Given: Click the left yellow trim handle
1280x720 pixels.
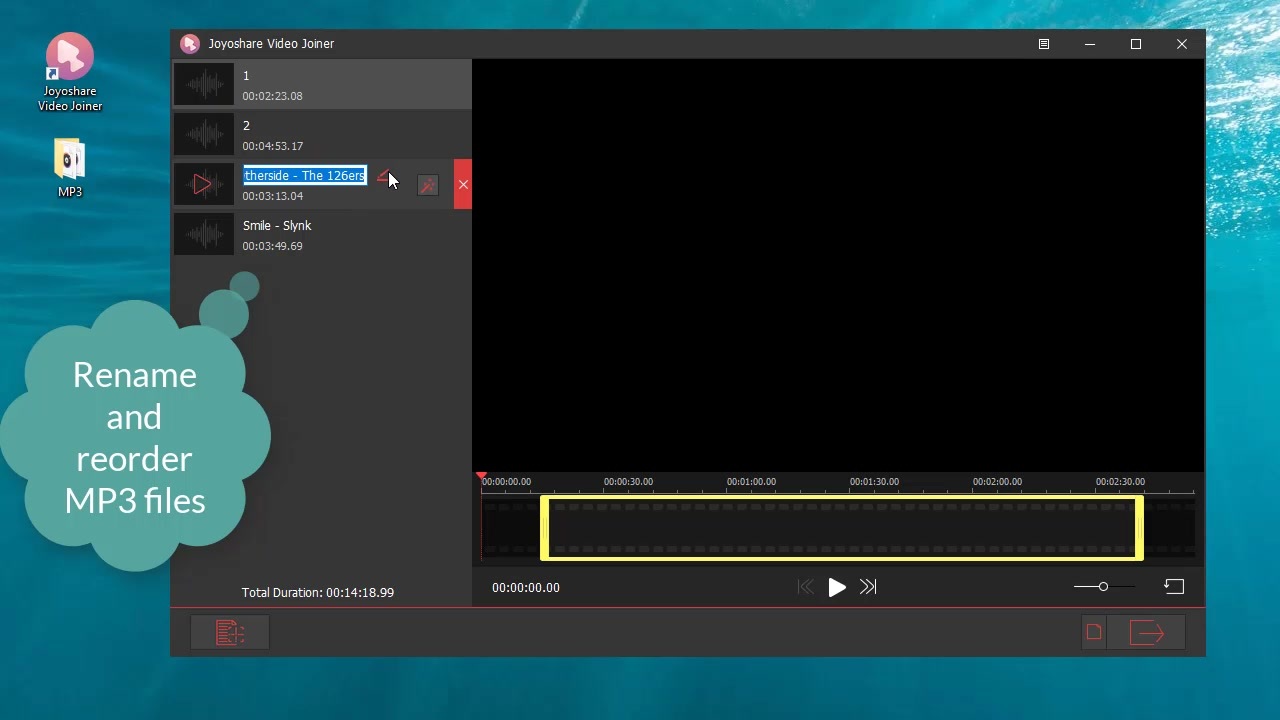Looking at the screenshot, I should coord(545,528).
